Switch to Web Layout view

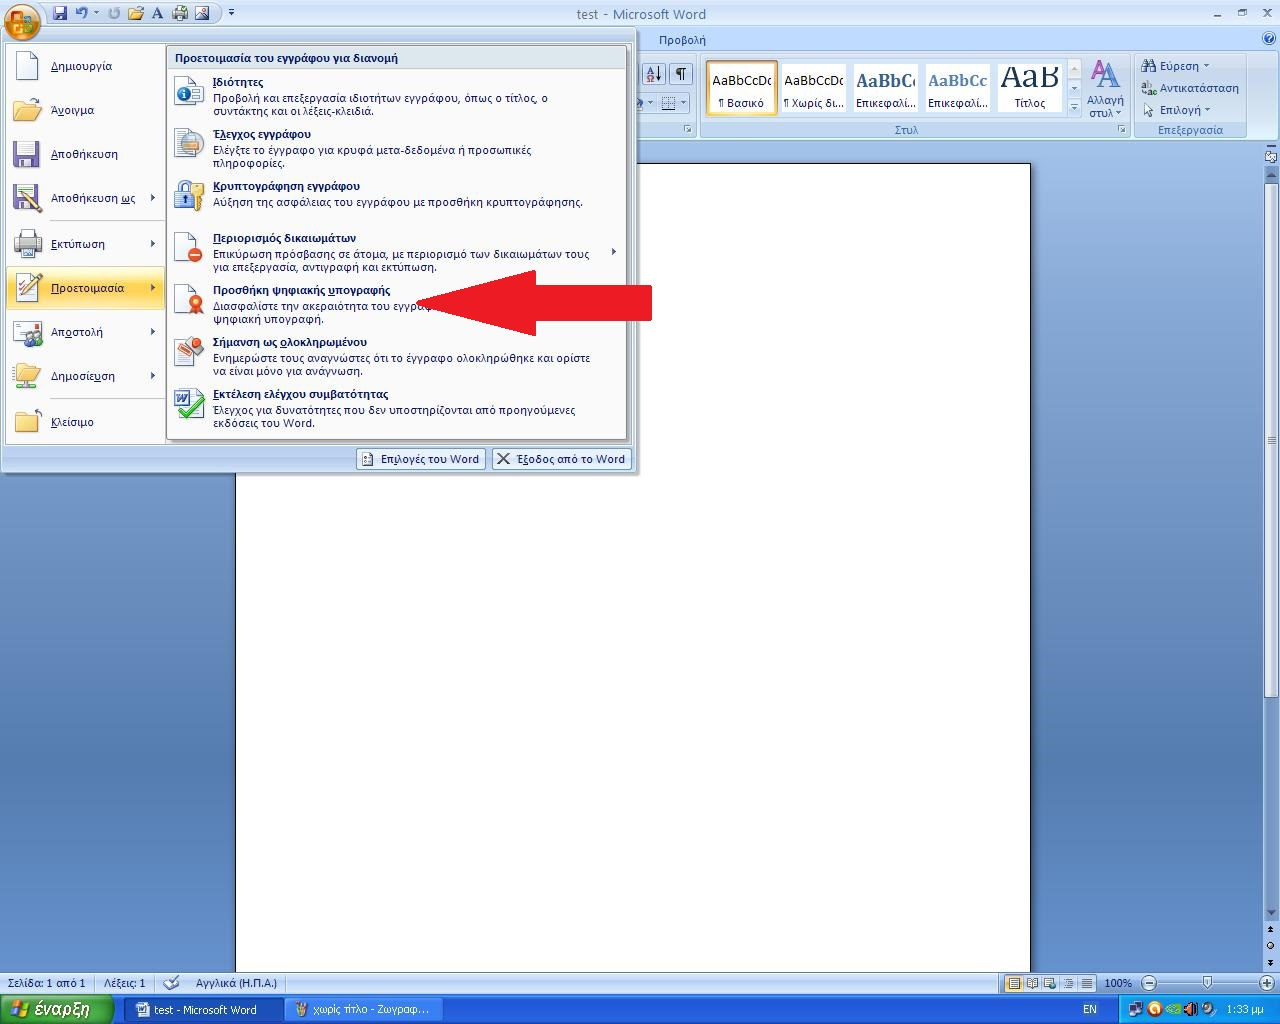[1050, 983]
